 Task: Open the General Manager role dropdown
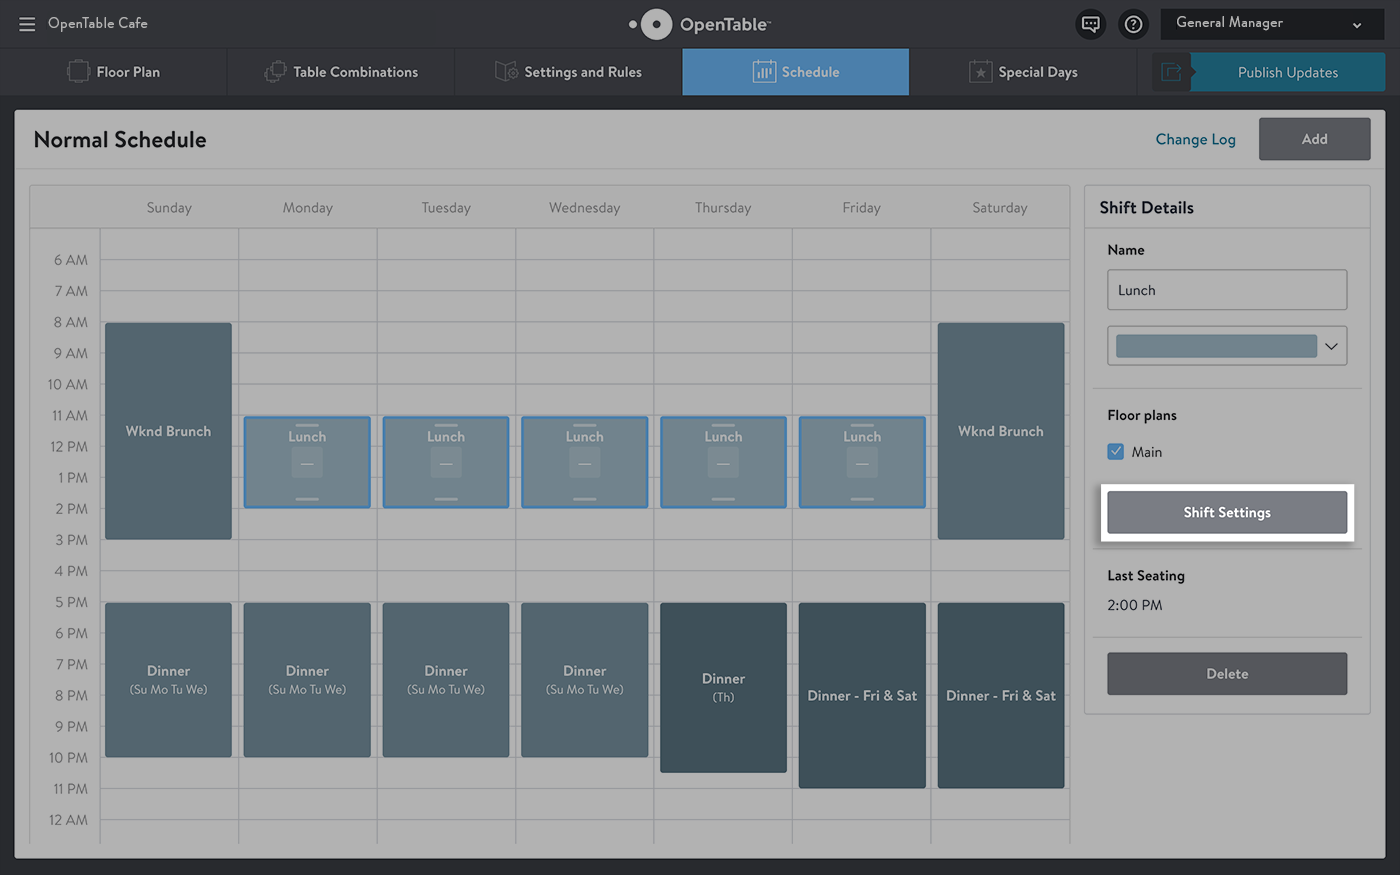click(x=1272, y=24)
